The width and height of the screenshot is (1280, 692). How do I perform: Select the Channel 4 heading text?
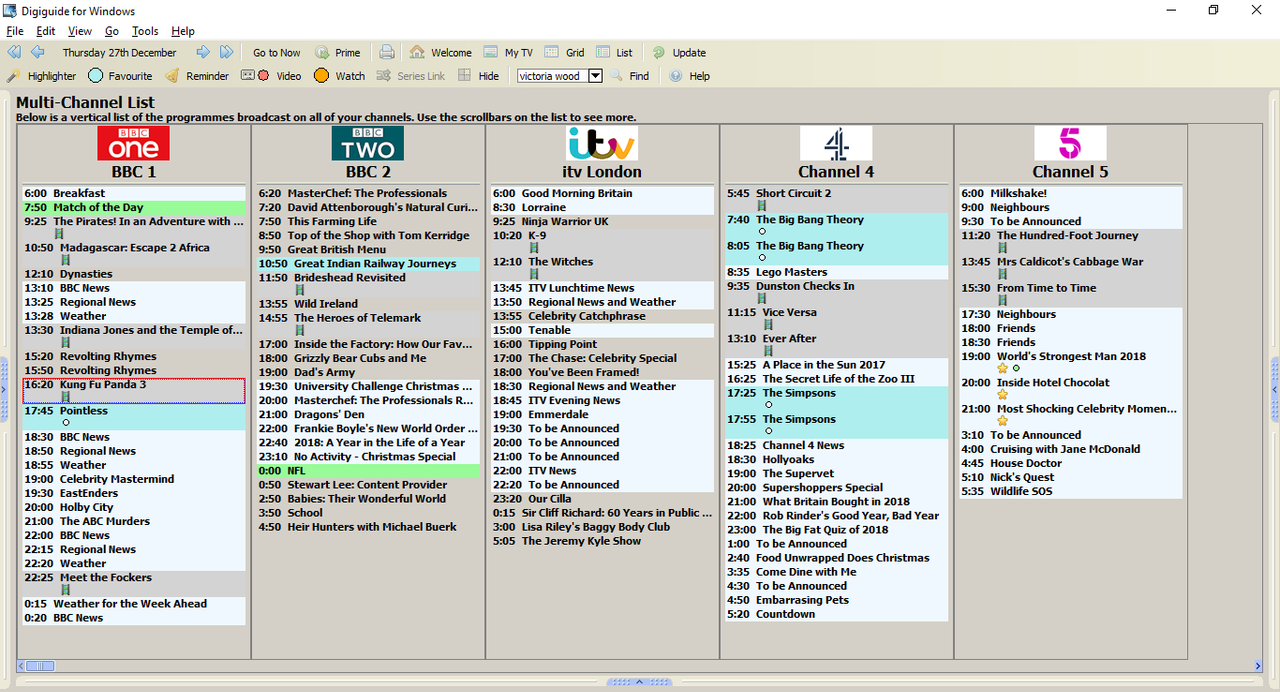[836, 171]
